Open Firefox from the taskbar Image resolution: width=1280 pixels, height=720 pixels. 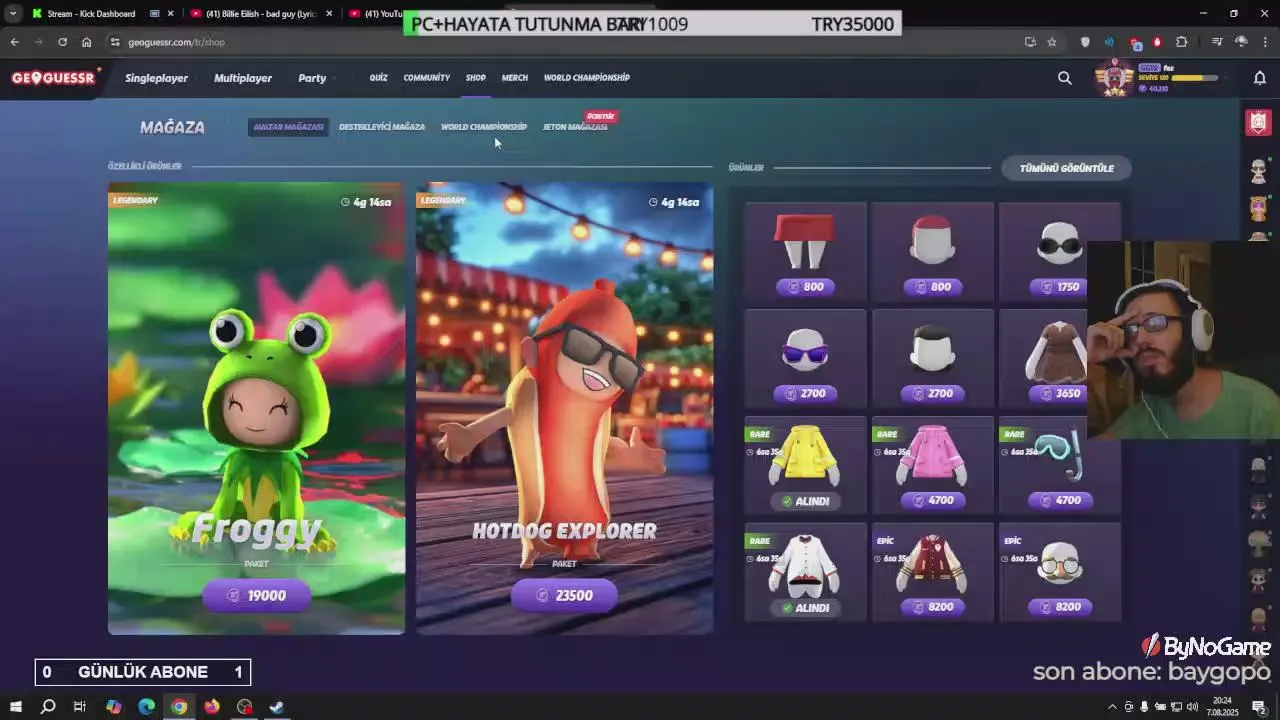pos(212,707)
